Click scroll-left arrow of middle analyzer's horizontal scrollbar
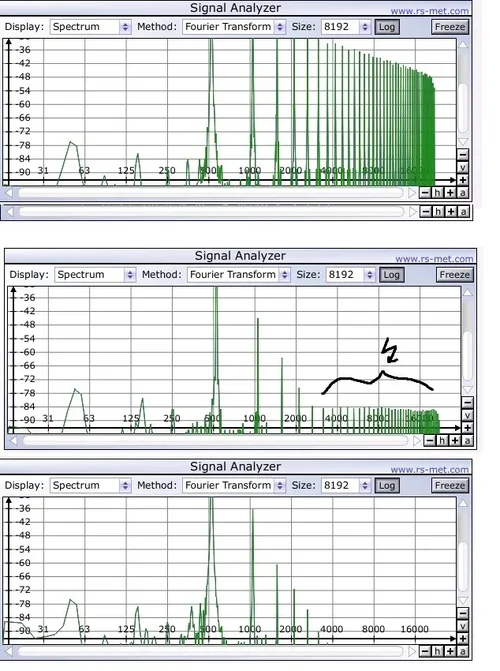Viewport: 500px width, 671px height. (14, 440)
